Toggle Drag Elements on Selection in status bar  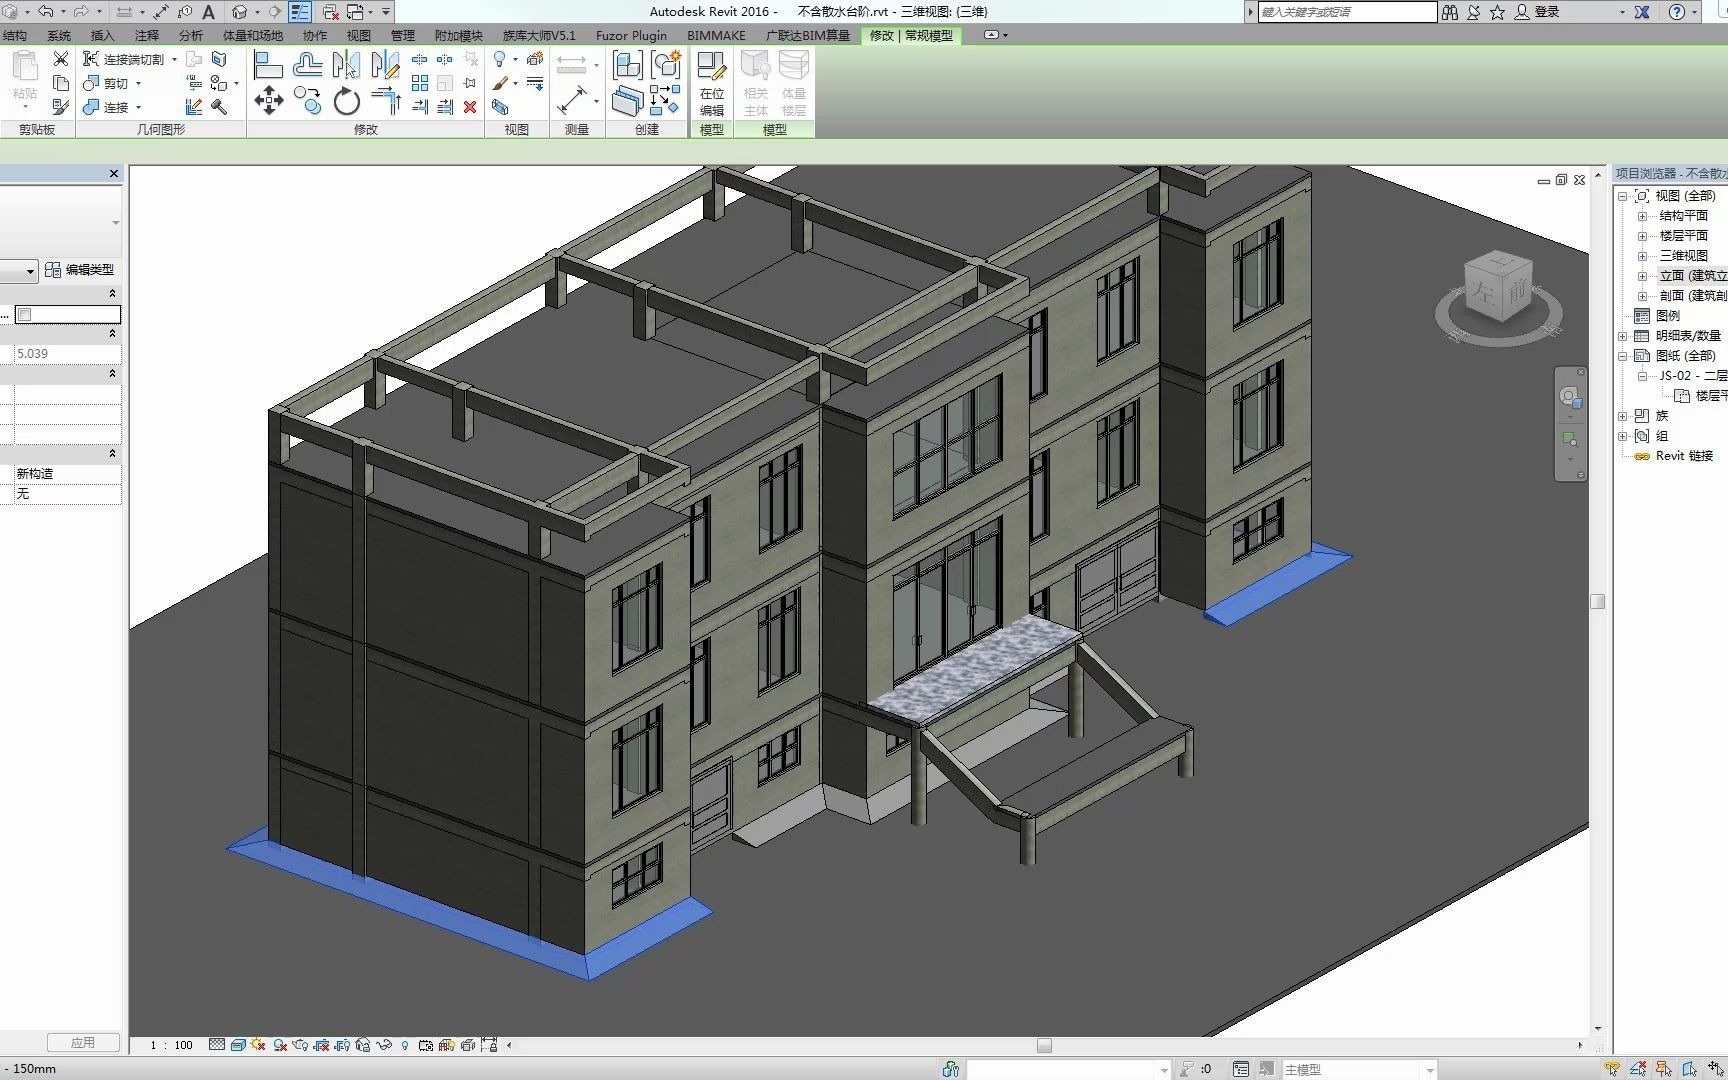tap(1716, 1069)
